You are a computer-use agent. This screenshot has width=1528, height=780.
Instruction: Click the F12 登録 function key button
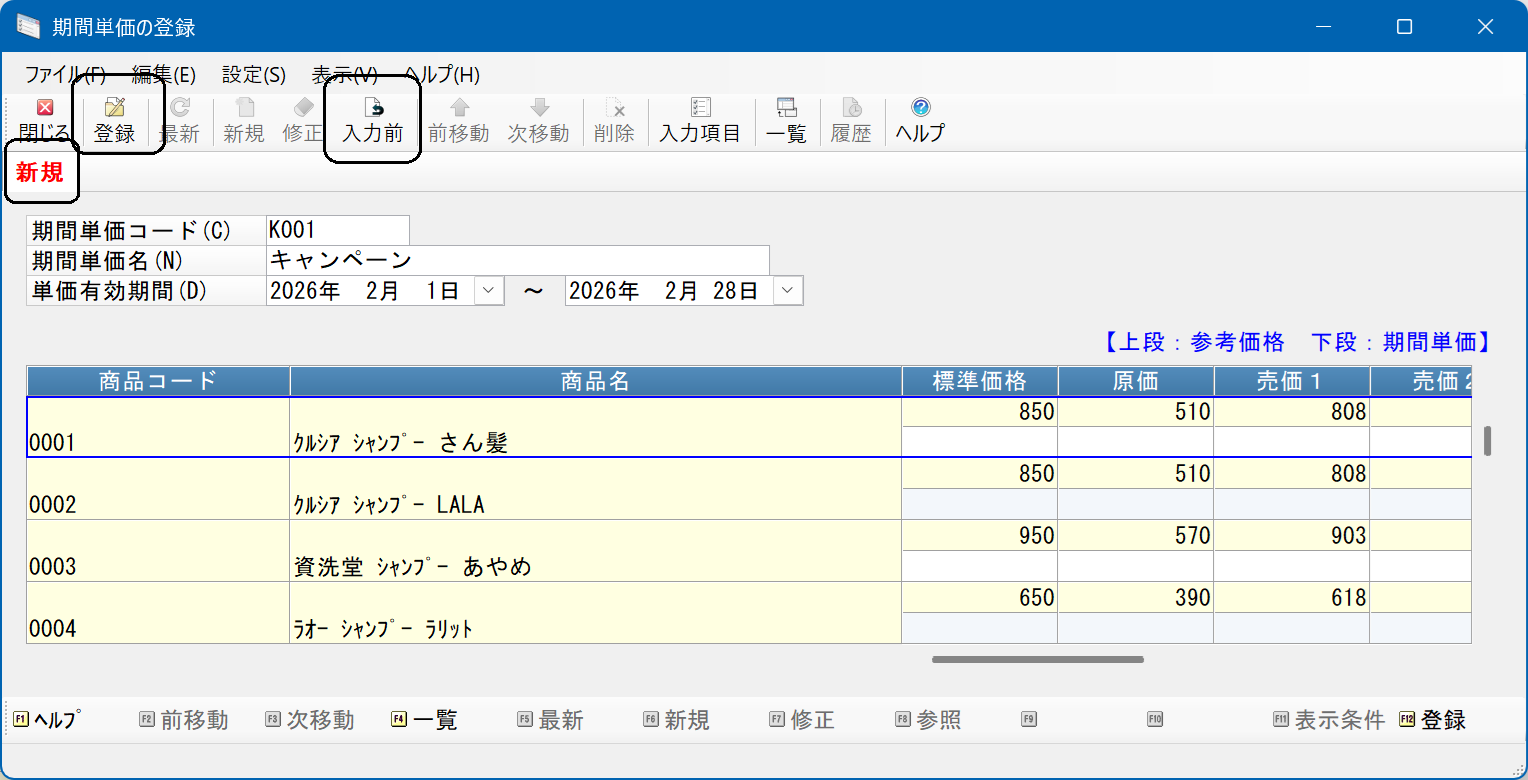pos(1433,719)
